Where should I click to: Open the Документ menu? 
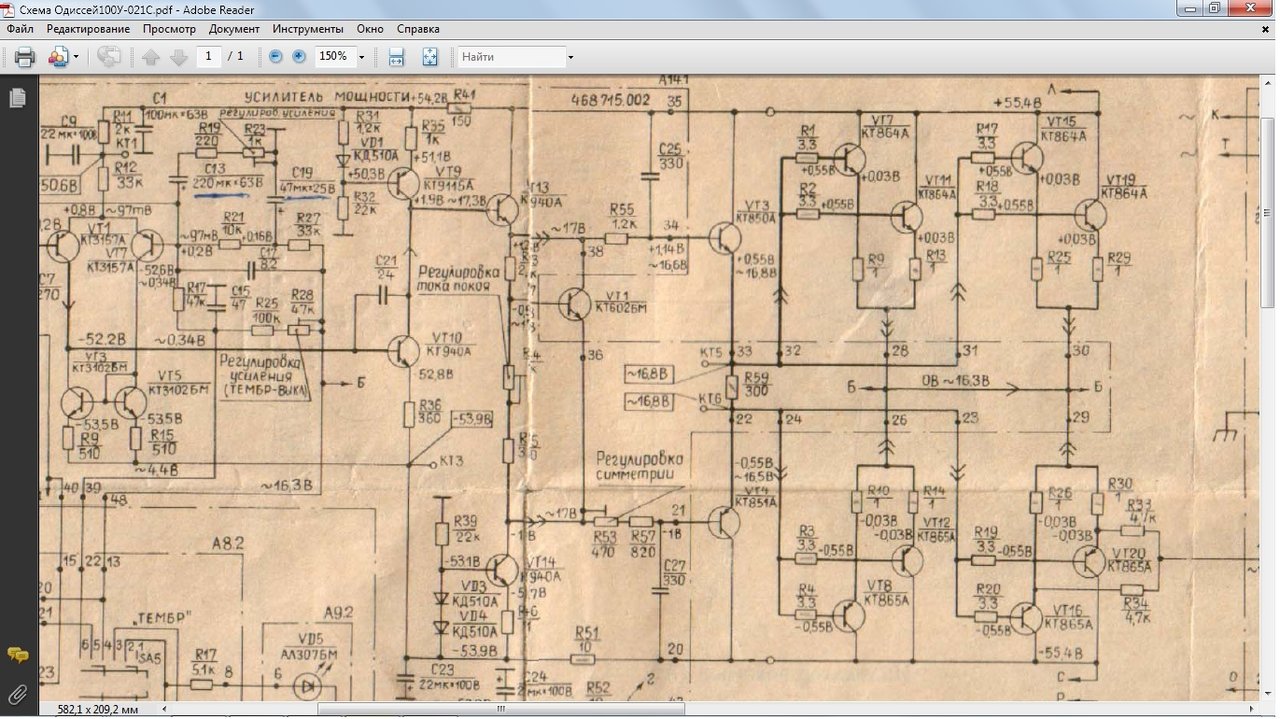(x=234, y=29)
